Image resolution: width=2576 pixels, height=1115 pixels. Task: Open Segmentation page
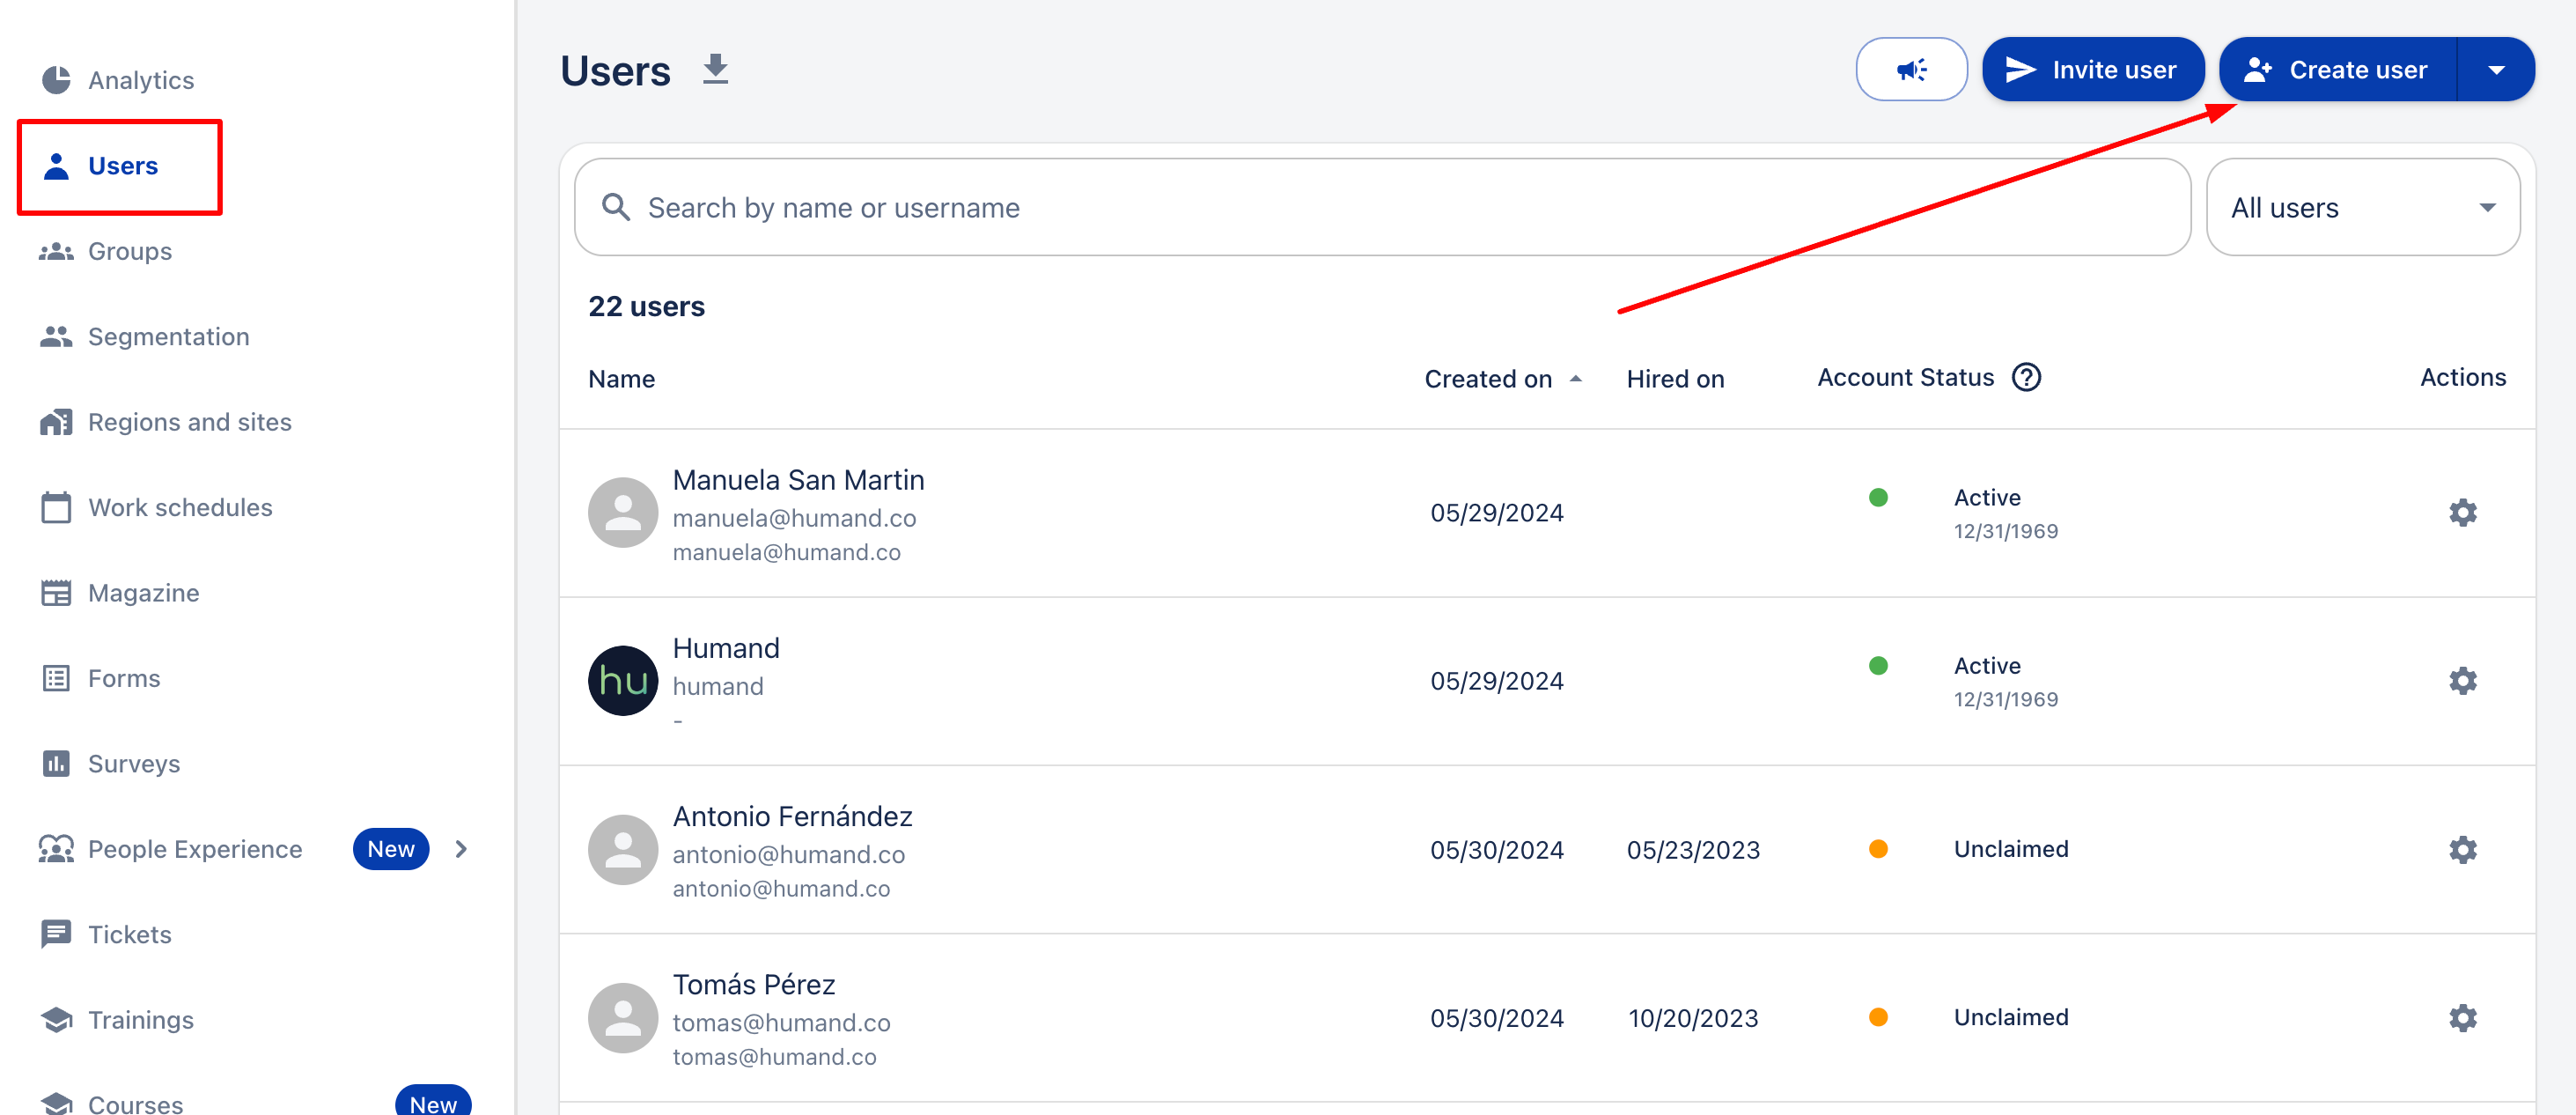[x=168, y=337]
